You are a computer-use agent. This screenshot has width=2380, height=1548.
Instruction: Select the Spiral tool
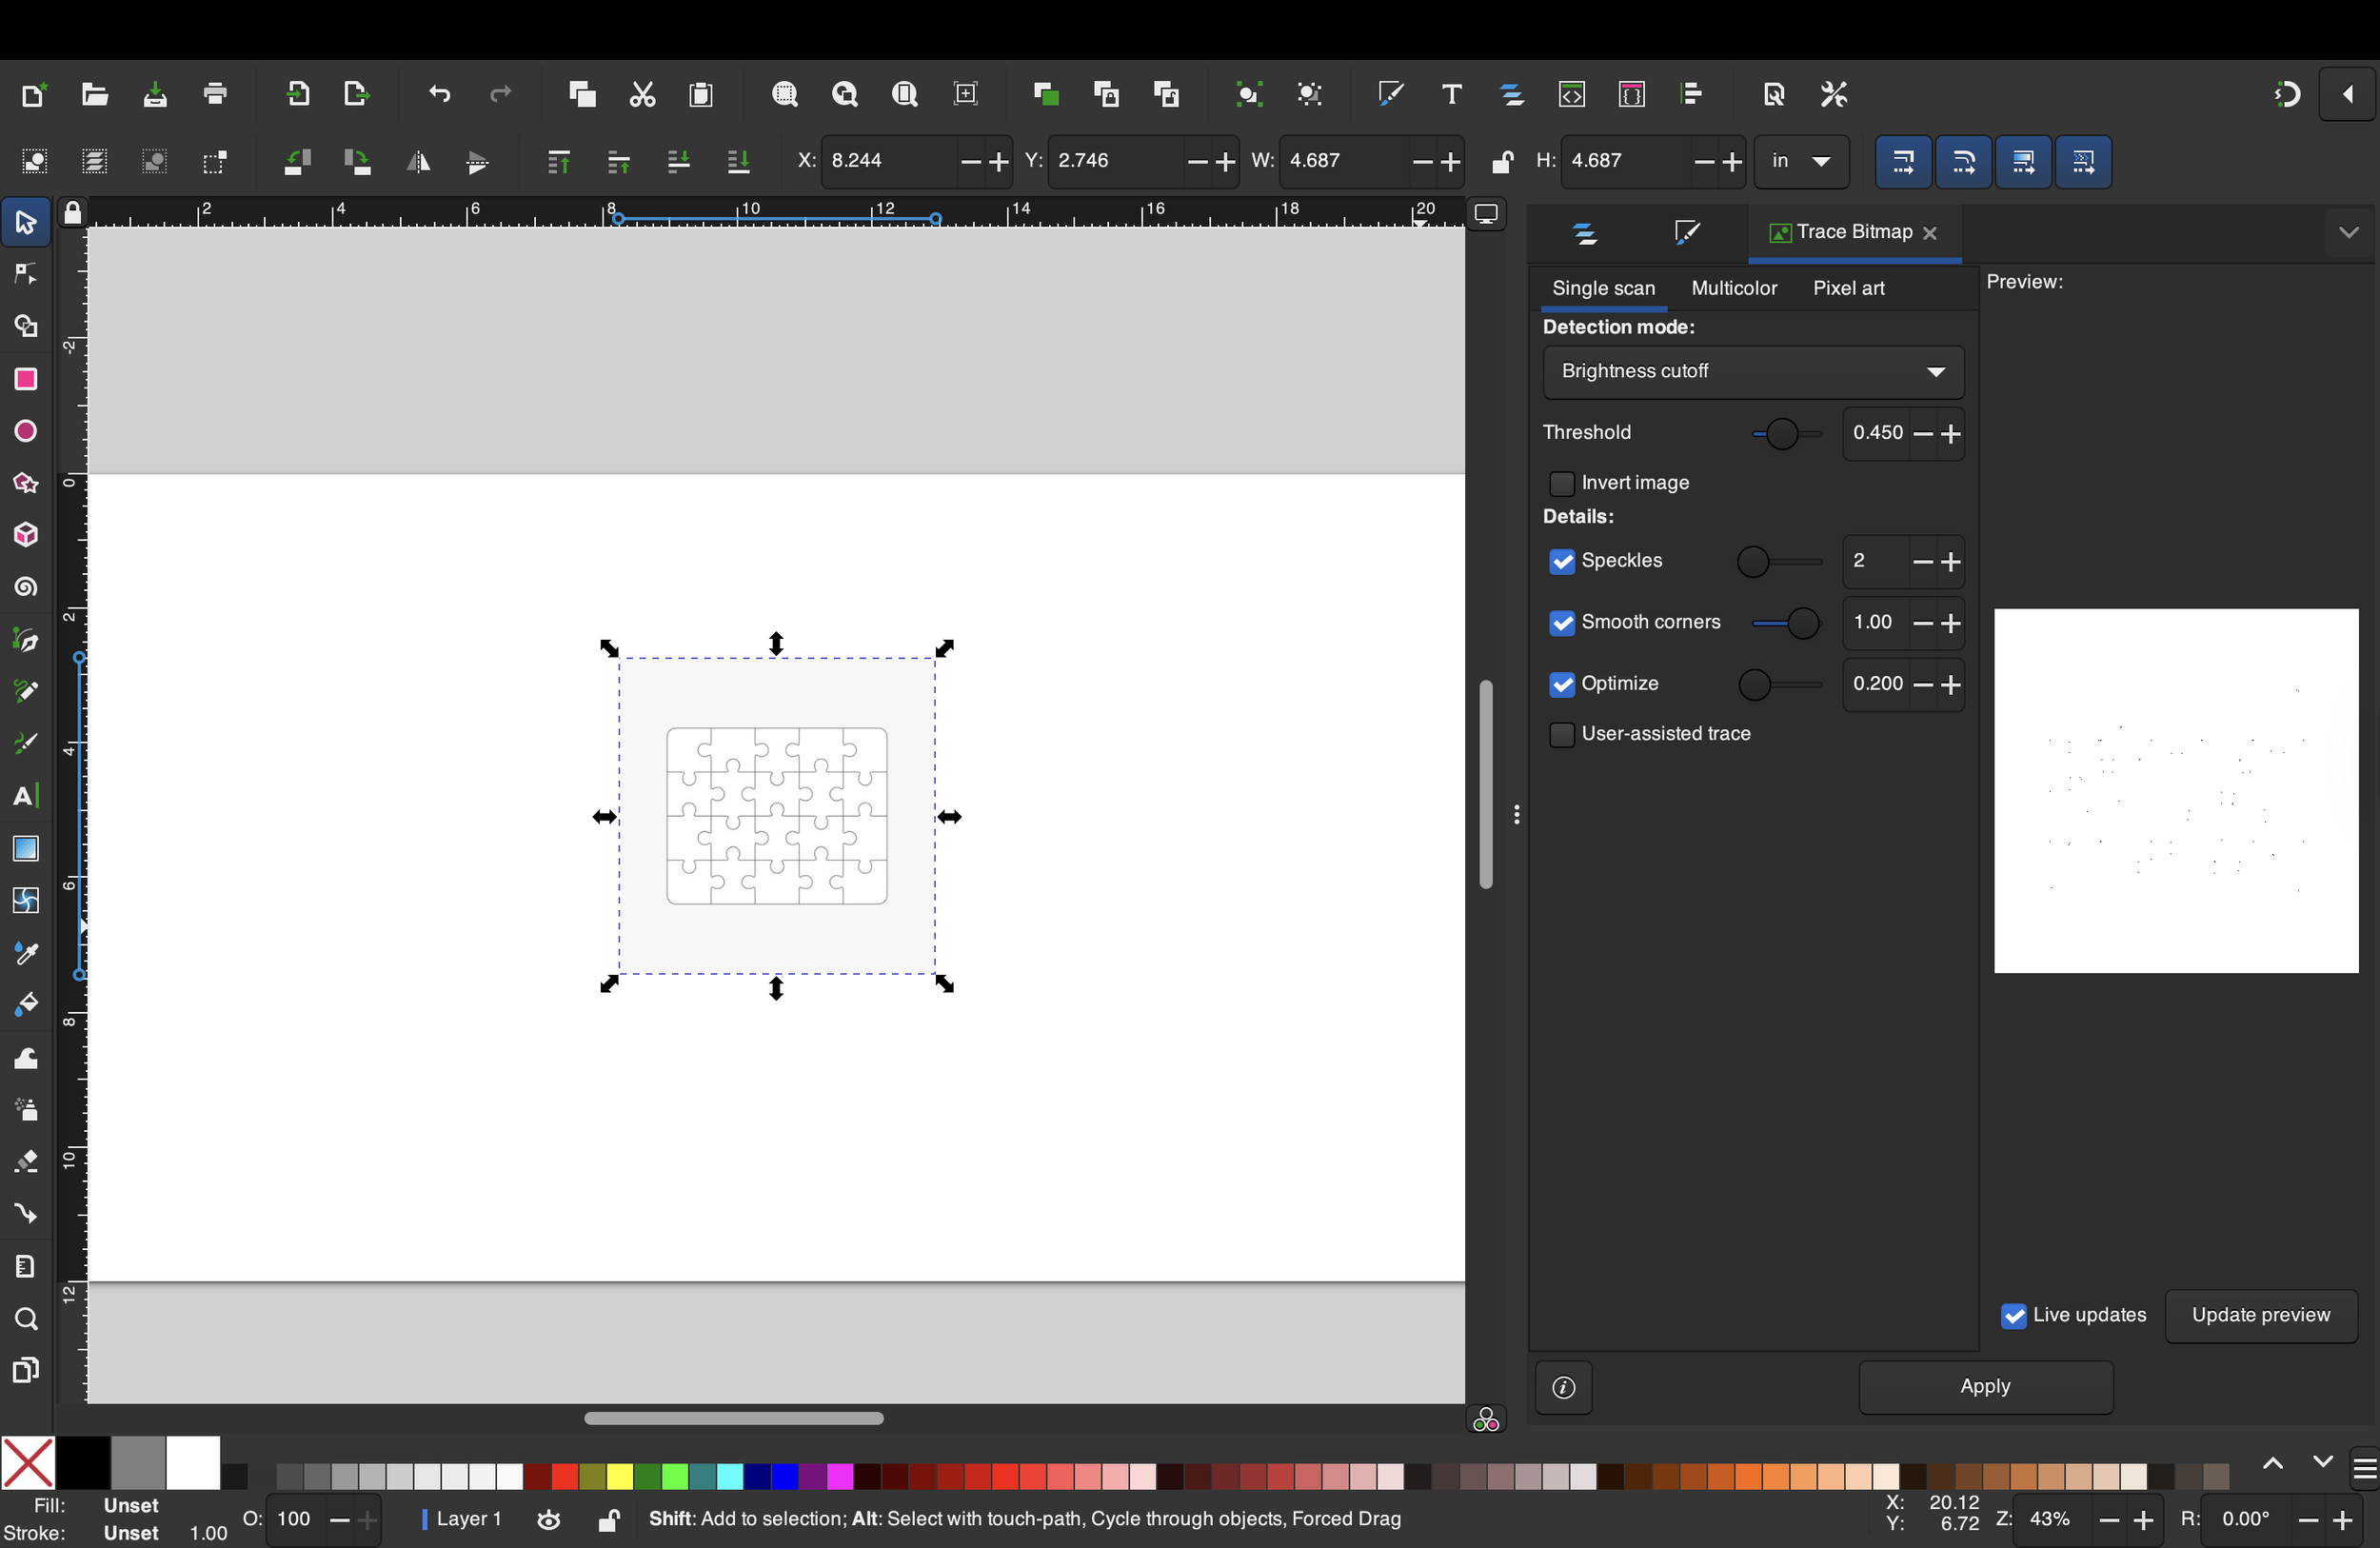[x=26, y=587]
